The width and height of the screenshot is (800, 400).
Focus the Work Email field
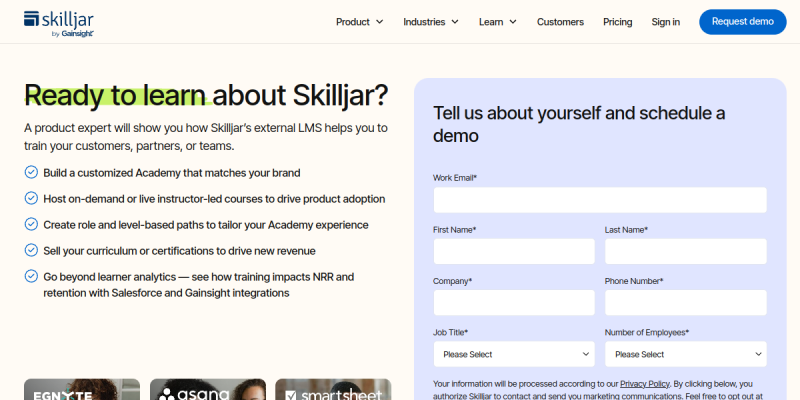point(600,200)
